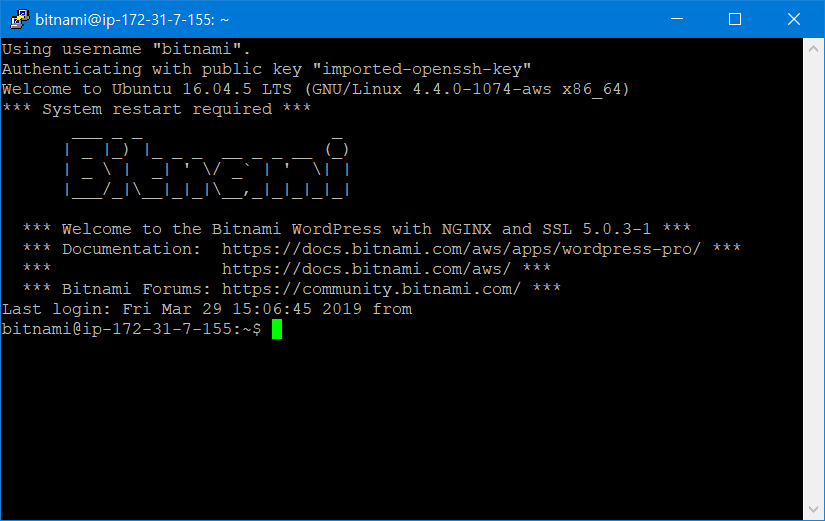Screen dimensions: 825x521
Task: Click the 'Using username "bitnami"' line
Action: pos(126,49)
